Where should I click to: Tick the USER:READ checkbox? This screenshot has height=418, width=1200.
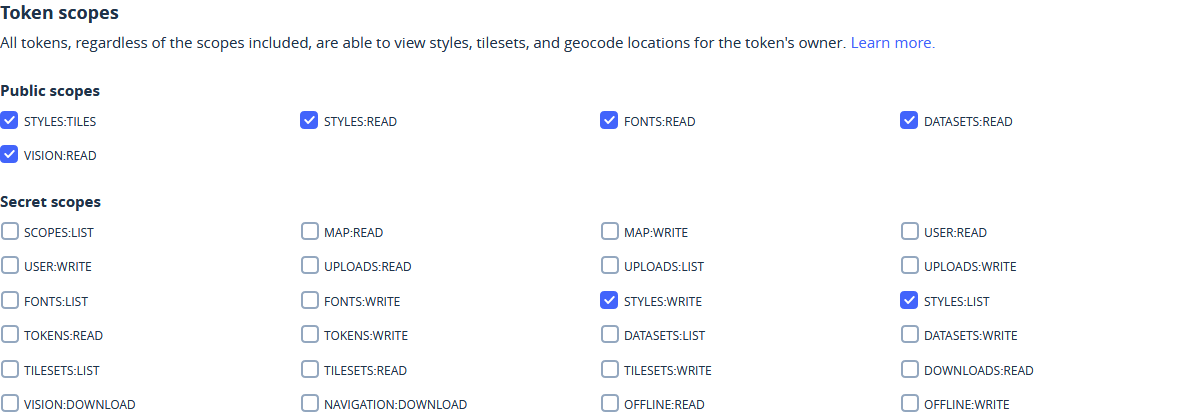[909, 231]
